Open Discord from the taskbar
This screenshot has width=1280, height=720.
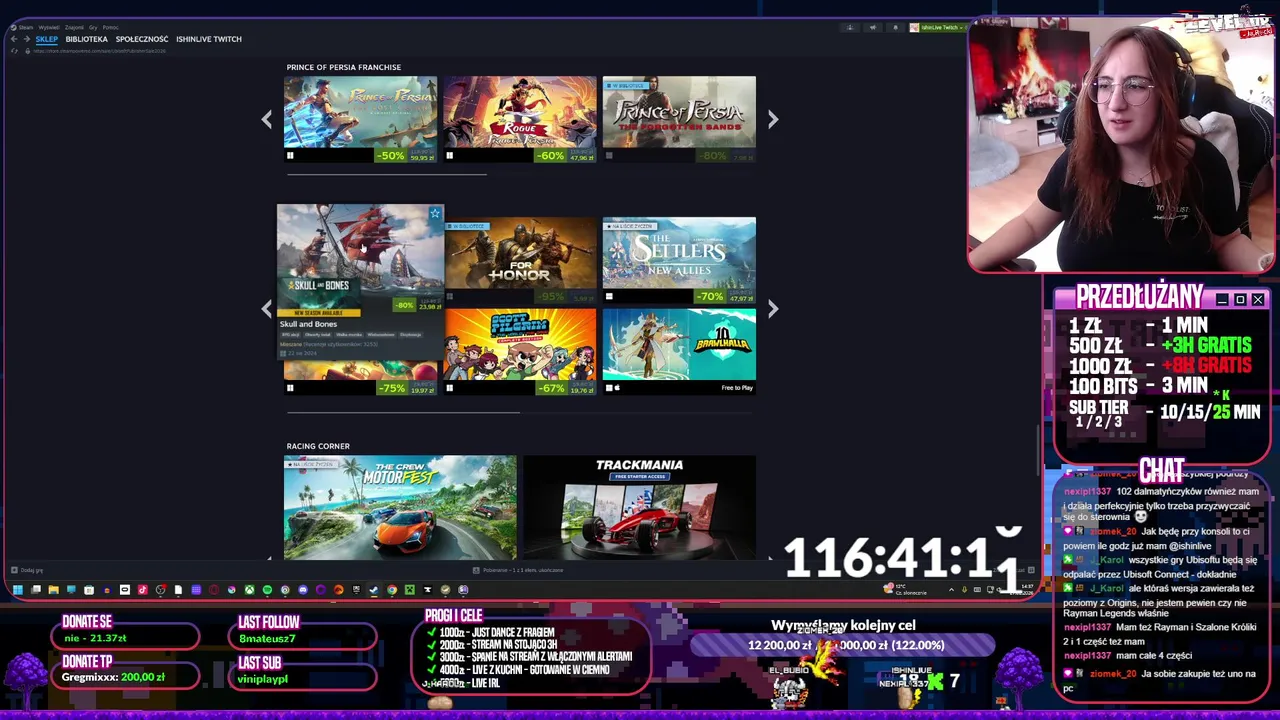click(303, 590)
